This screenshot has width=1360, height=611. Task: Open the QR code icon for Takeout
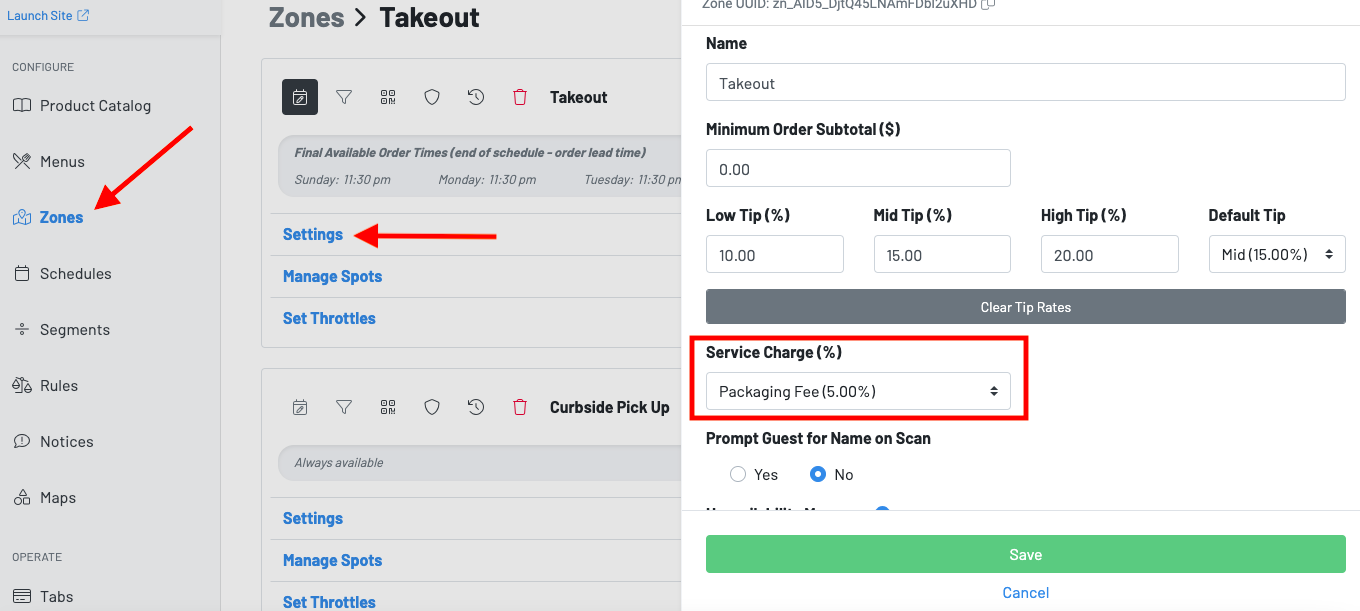[x=388, y=97]
